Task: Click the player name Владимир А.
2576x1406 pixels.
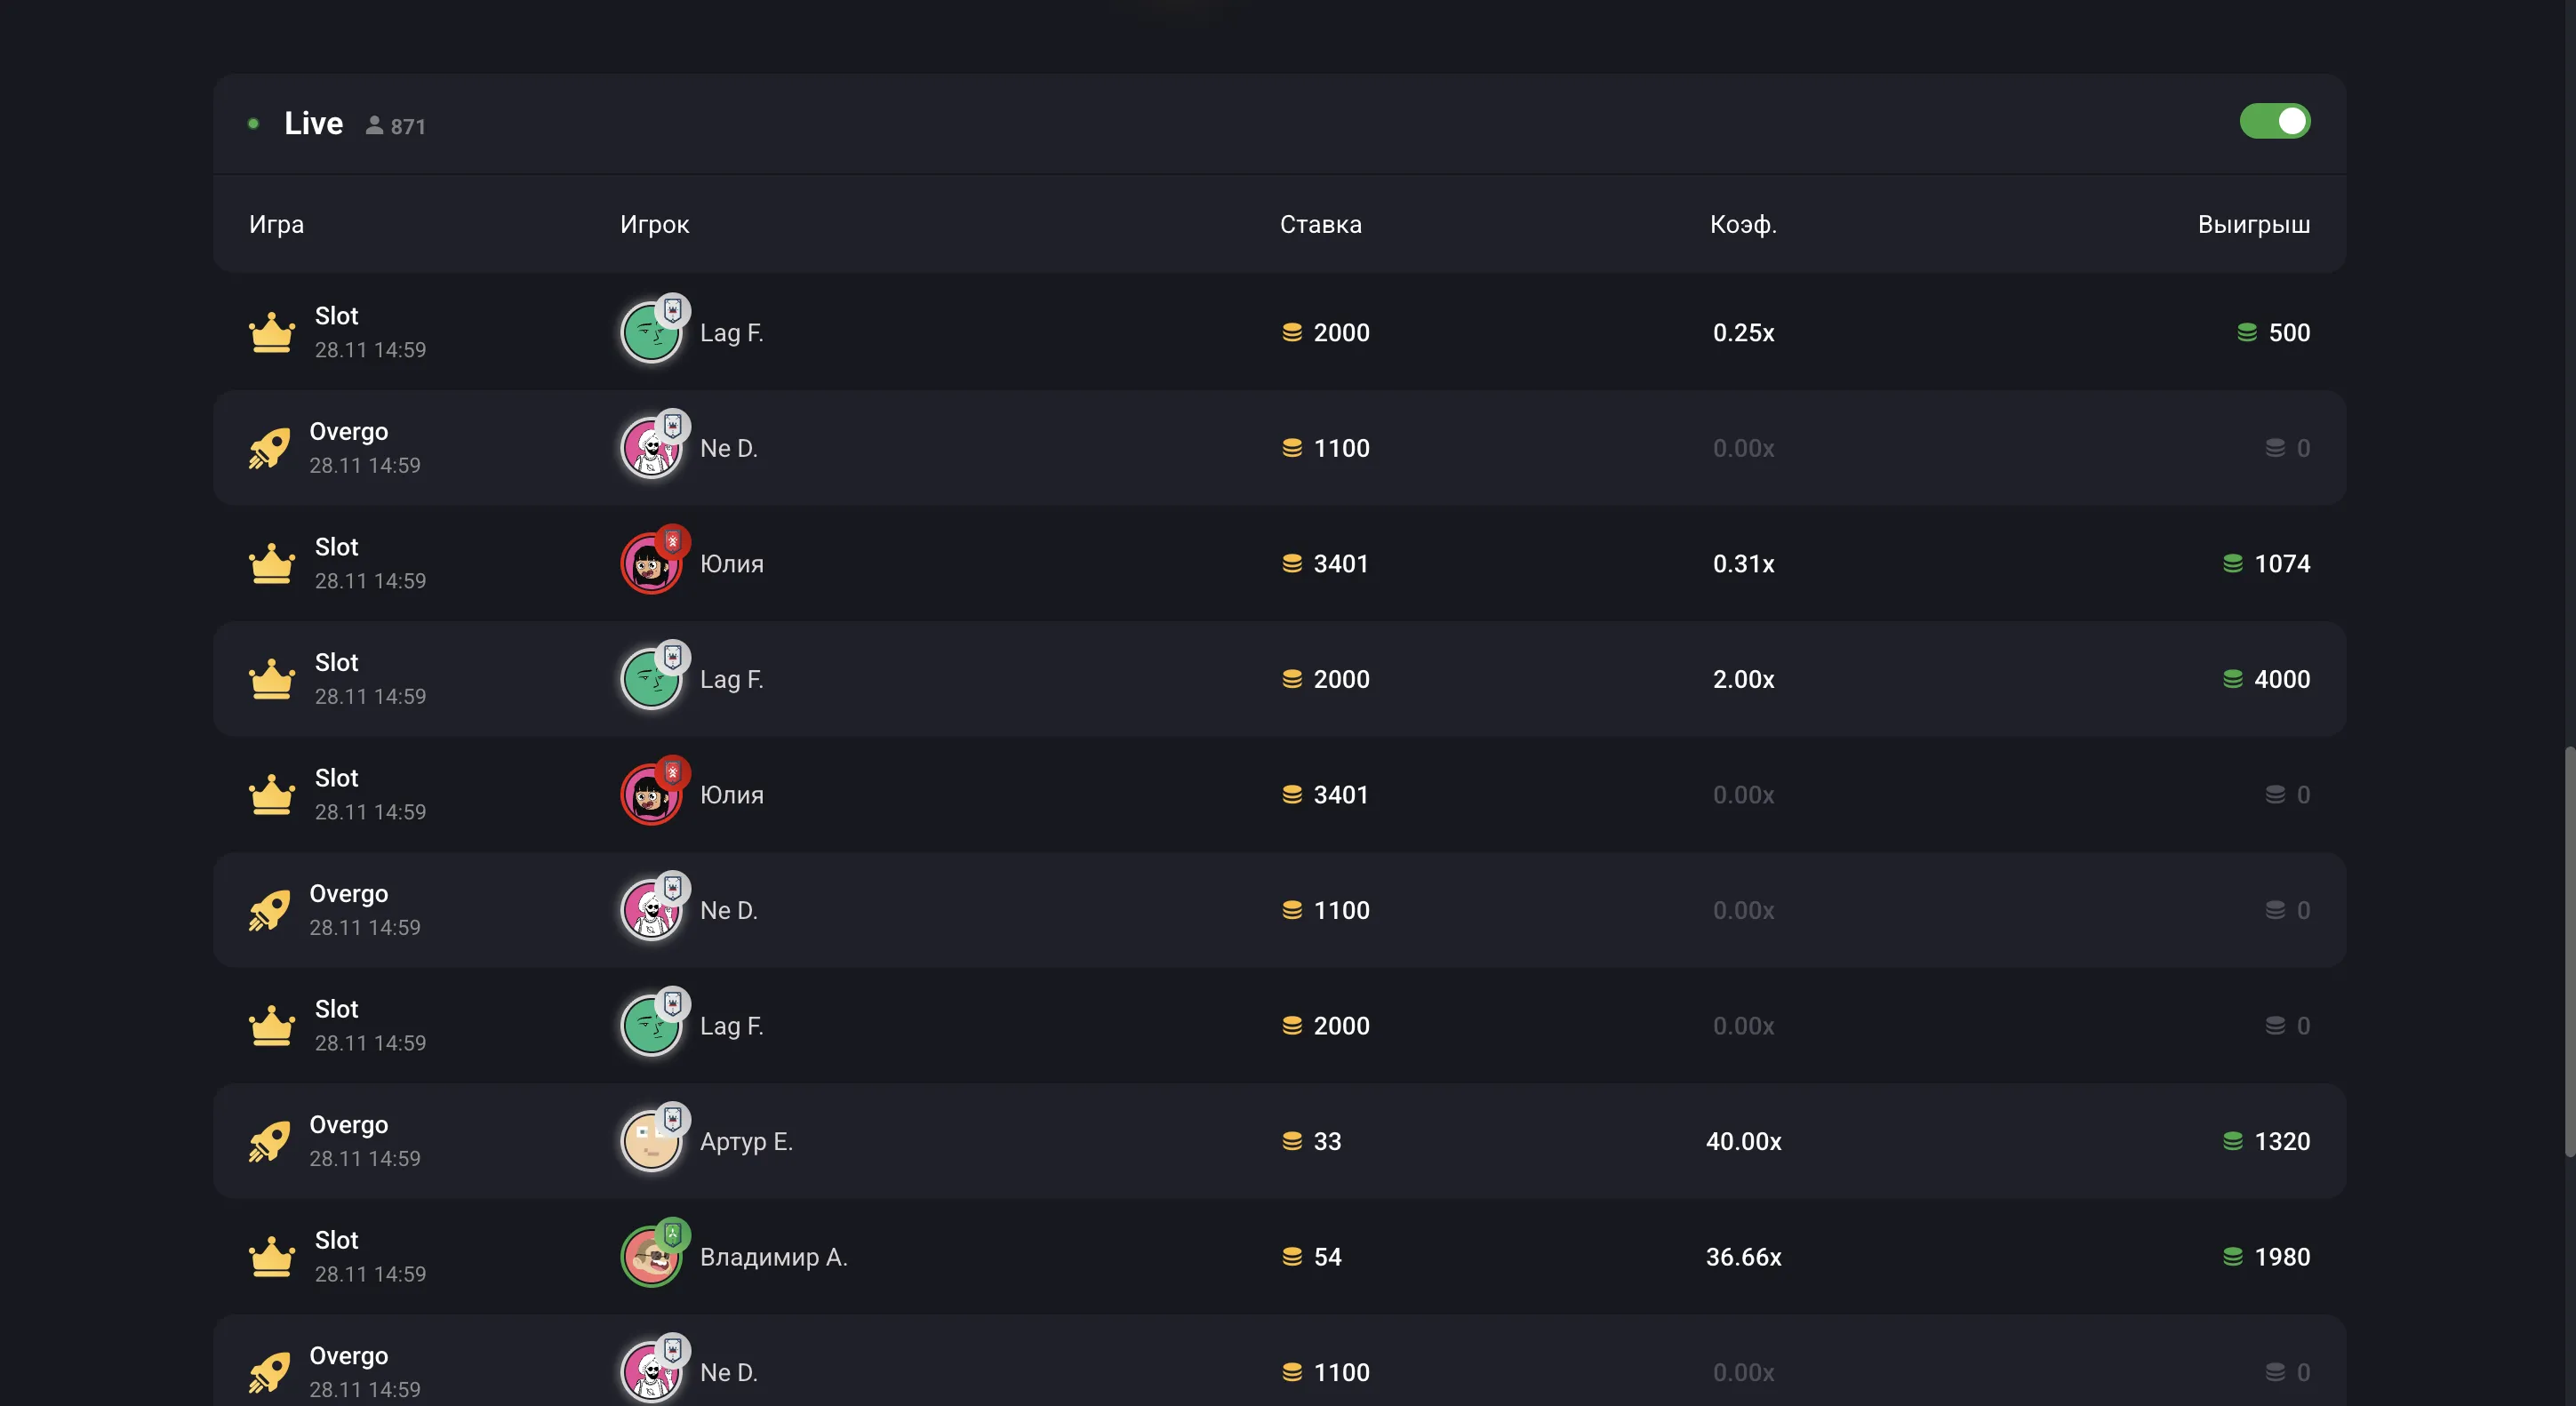Action: 773,1257
